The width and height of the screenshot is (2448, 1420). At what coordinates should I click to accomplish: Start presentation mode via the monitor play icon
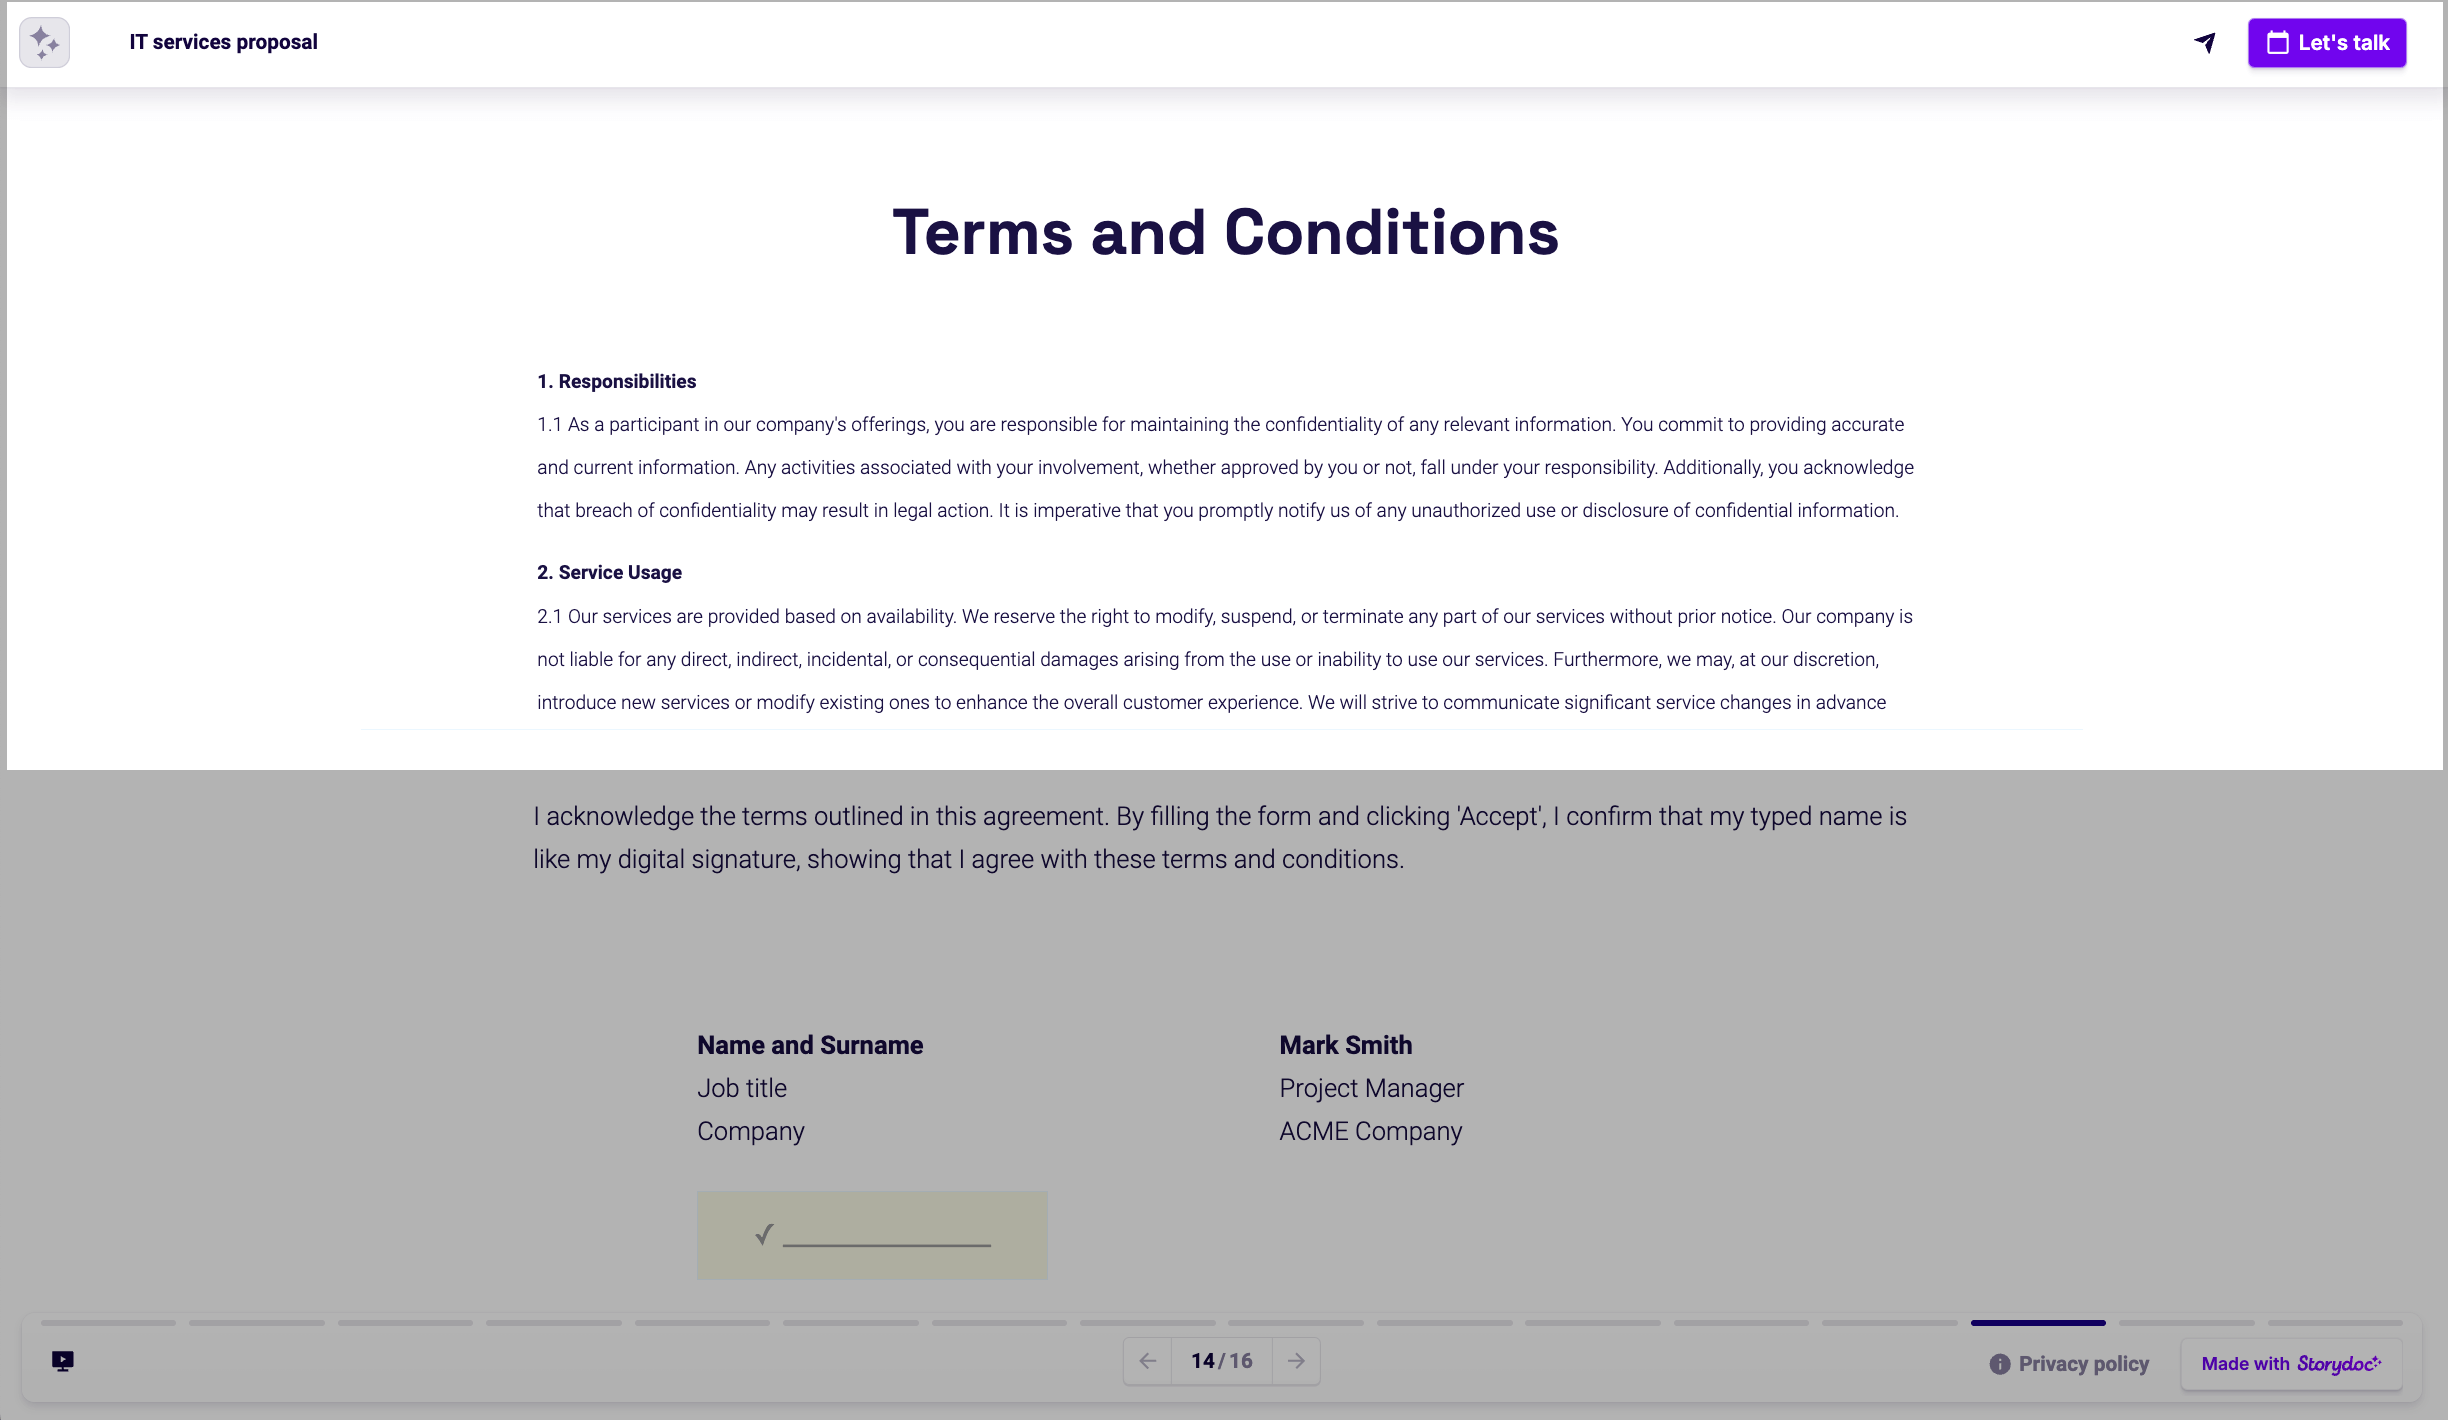tap(63, 1360)
